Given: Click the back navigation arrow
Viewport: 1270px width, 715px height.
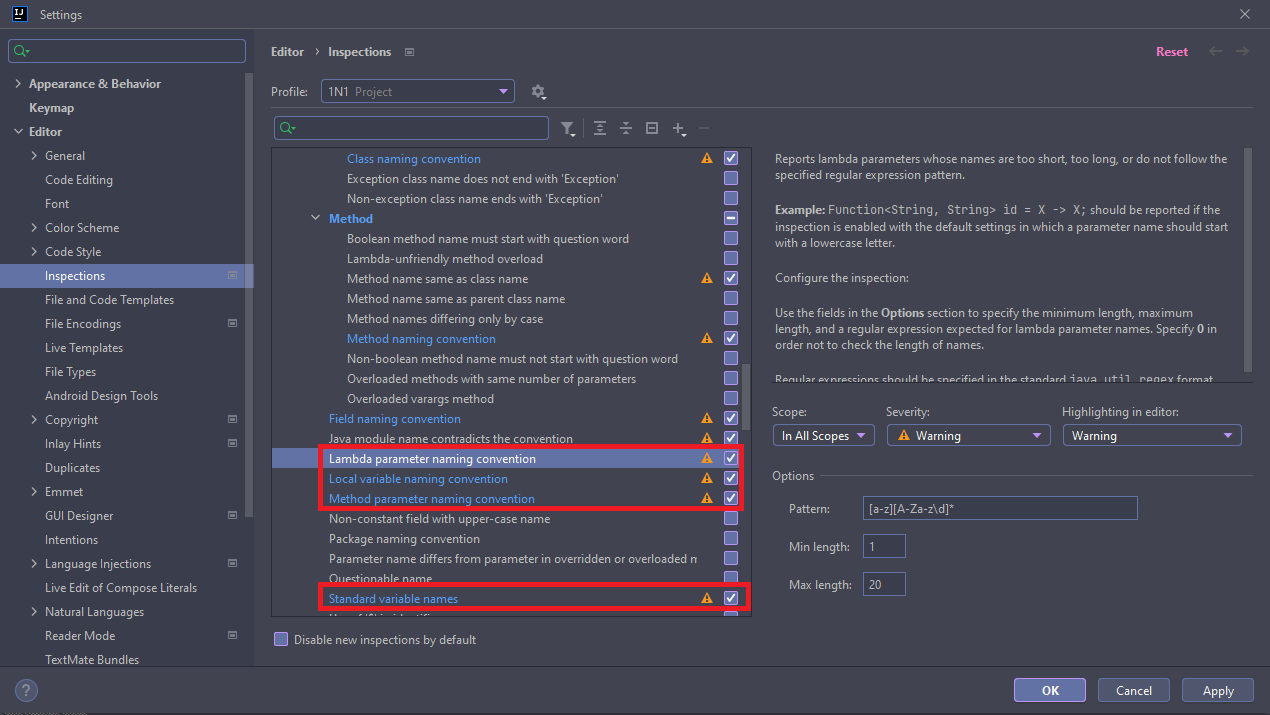Looking at the screenshot, I should 1216,52.
